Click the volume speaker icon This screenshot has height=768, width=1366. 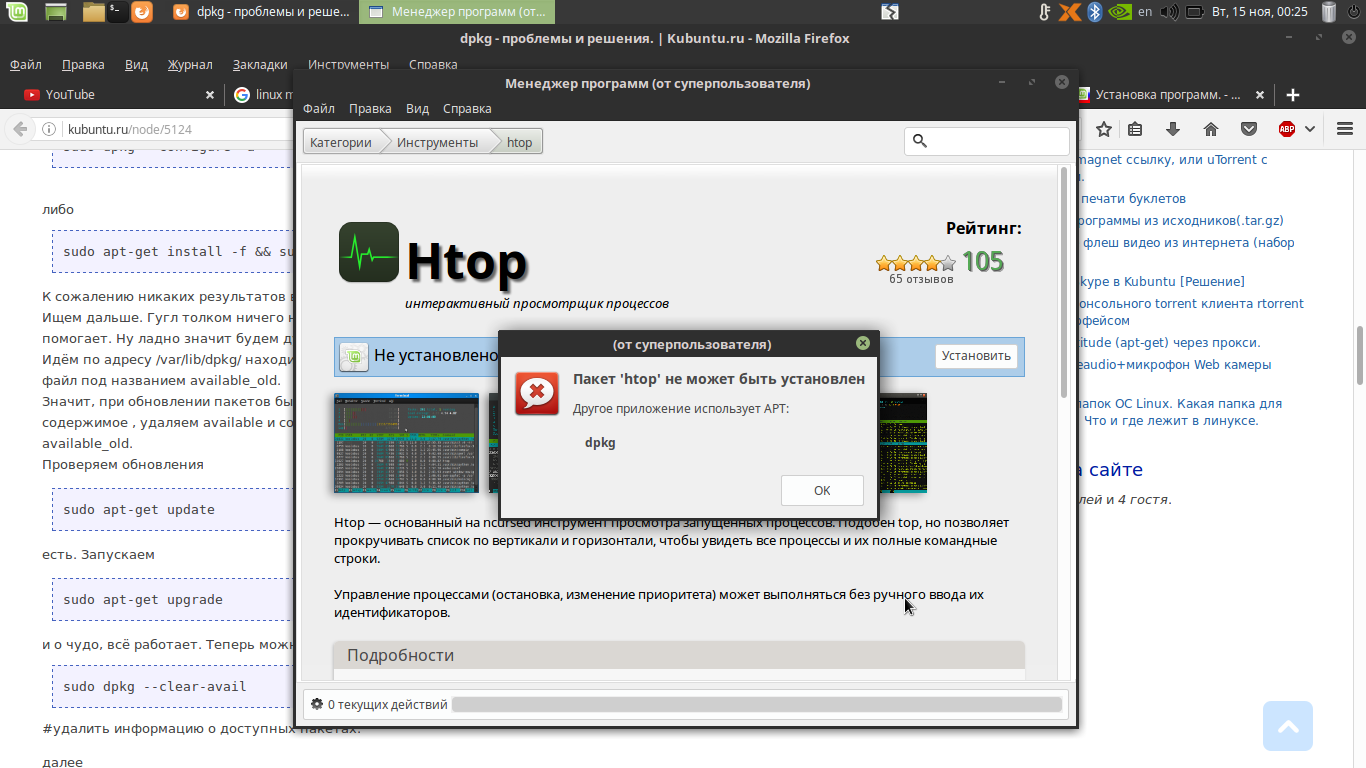(x=1169, y=12)
